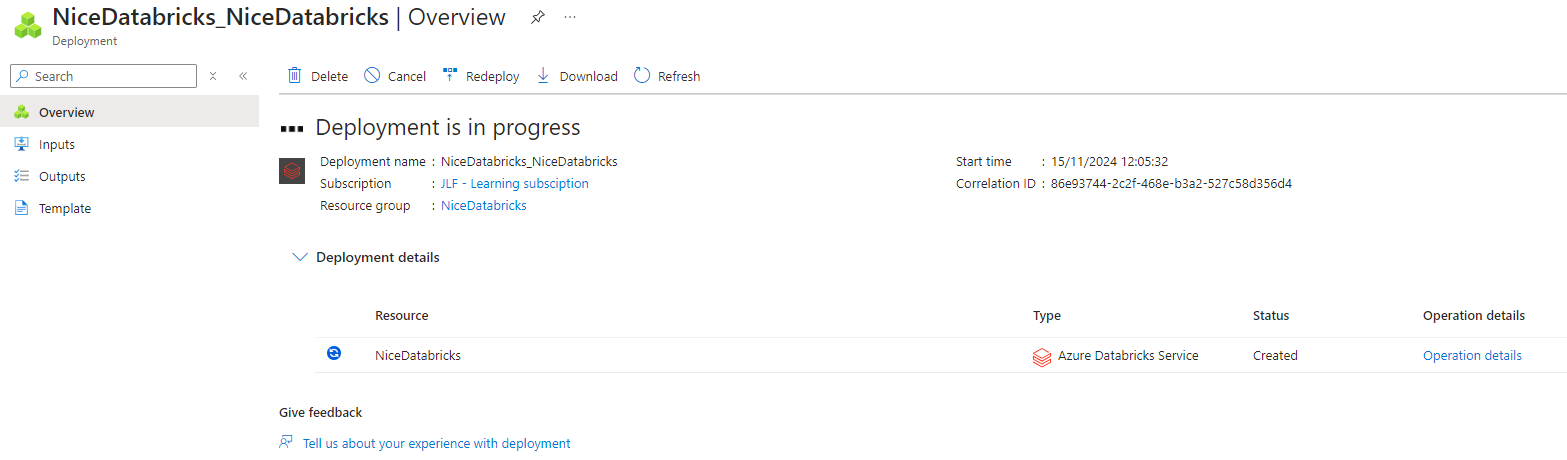Click the Deployment is in progress heading
This screenshot has width=1567, height=460.
click(448, 127)
